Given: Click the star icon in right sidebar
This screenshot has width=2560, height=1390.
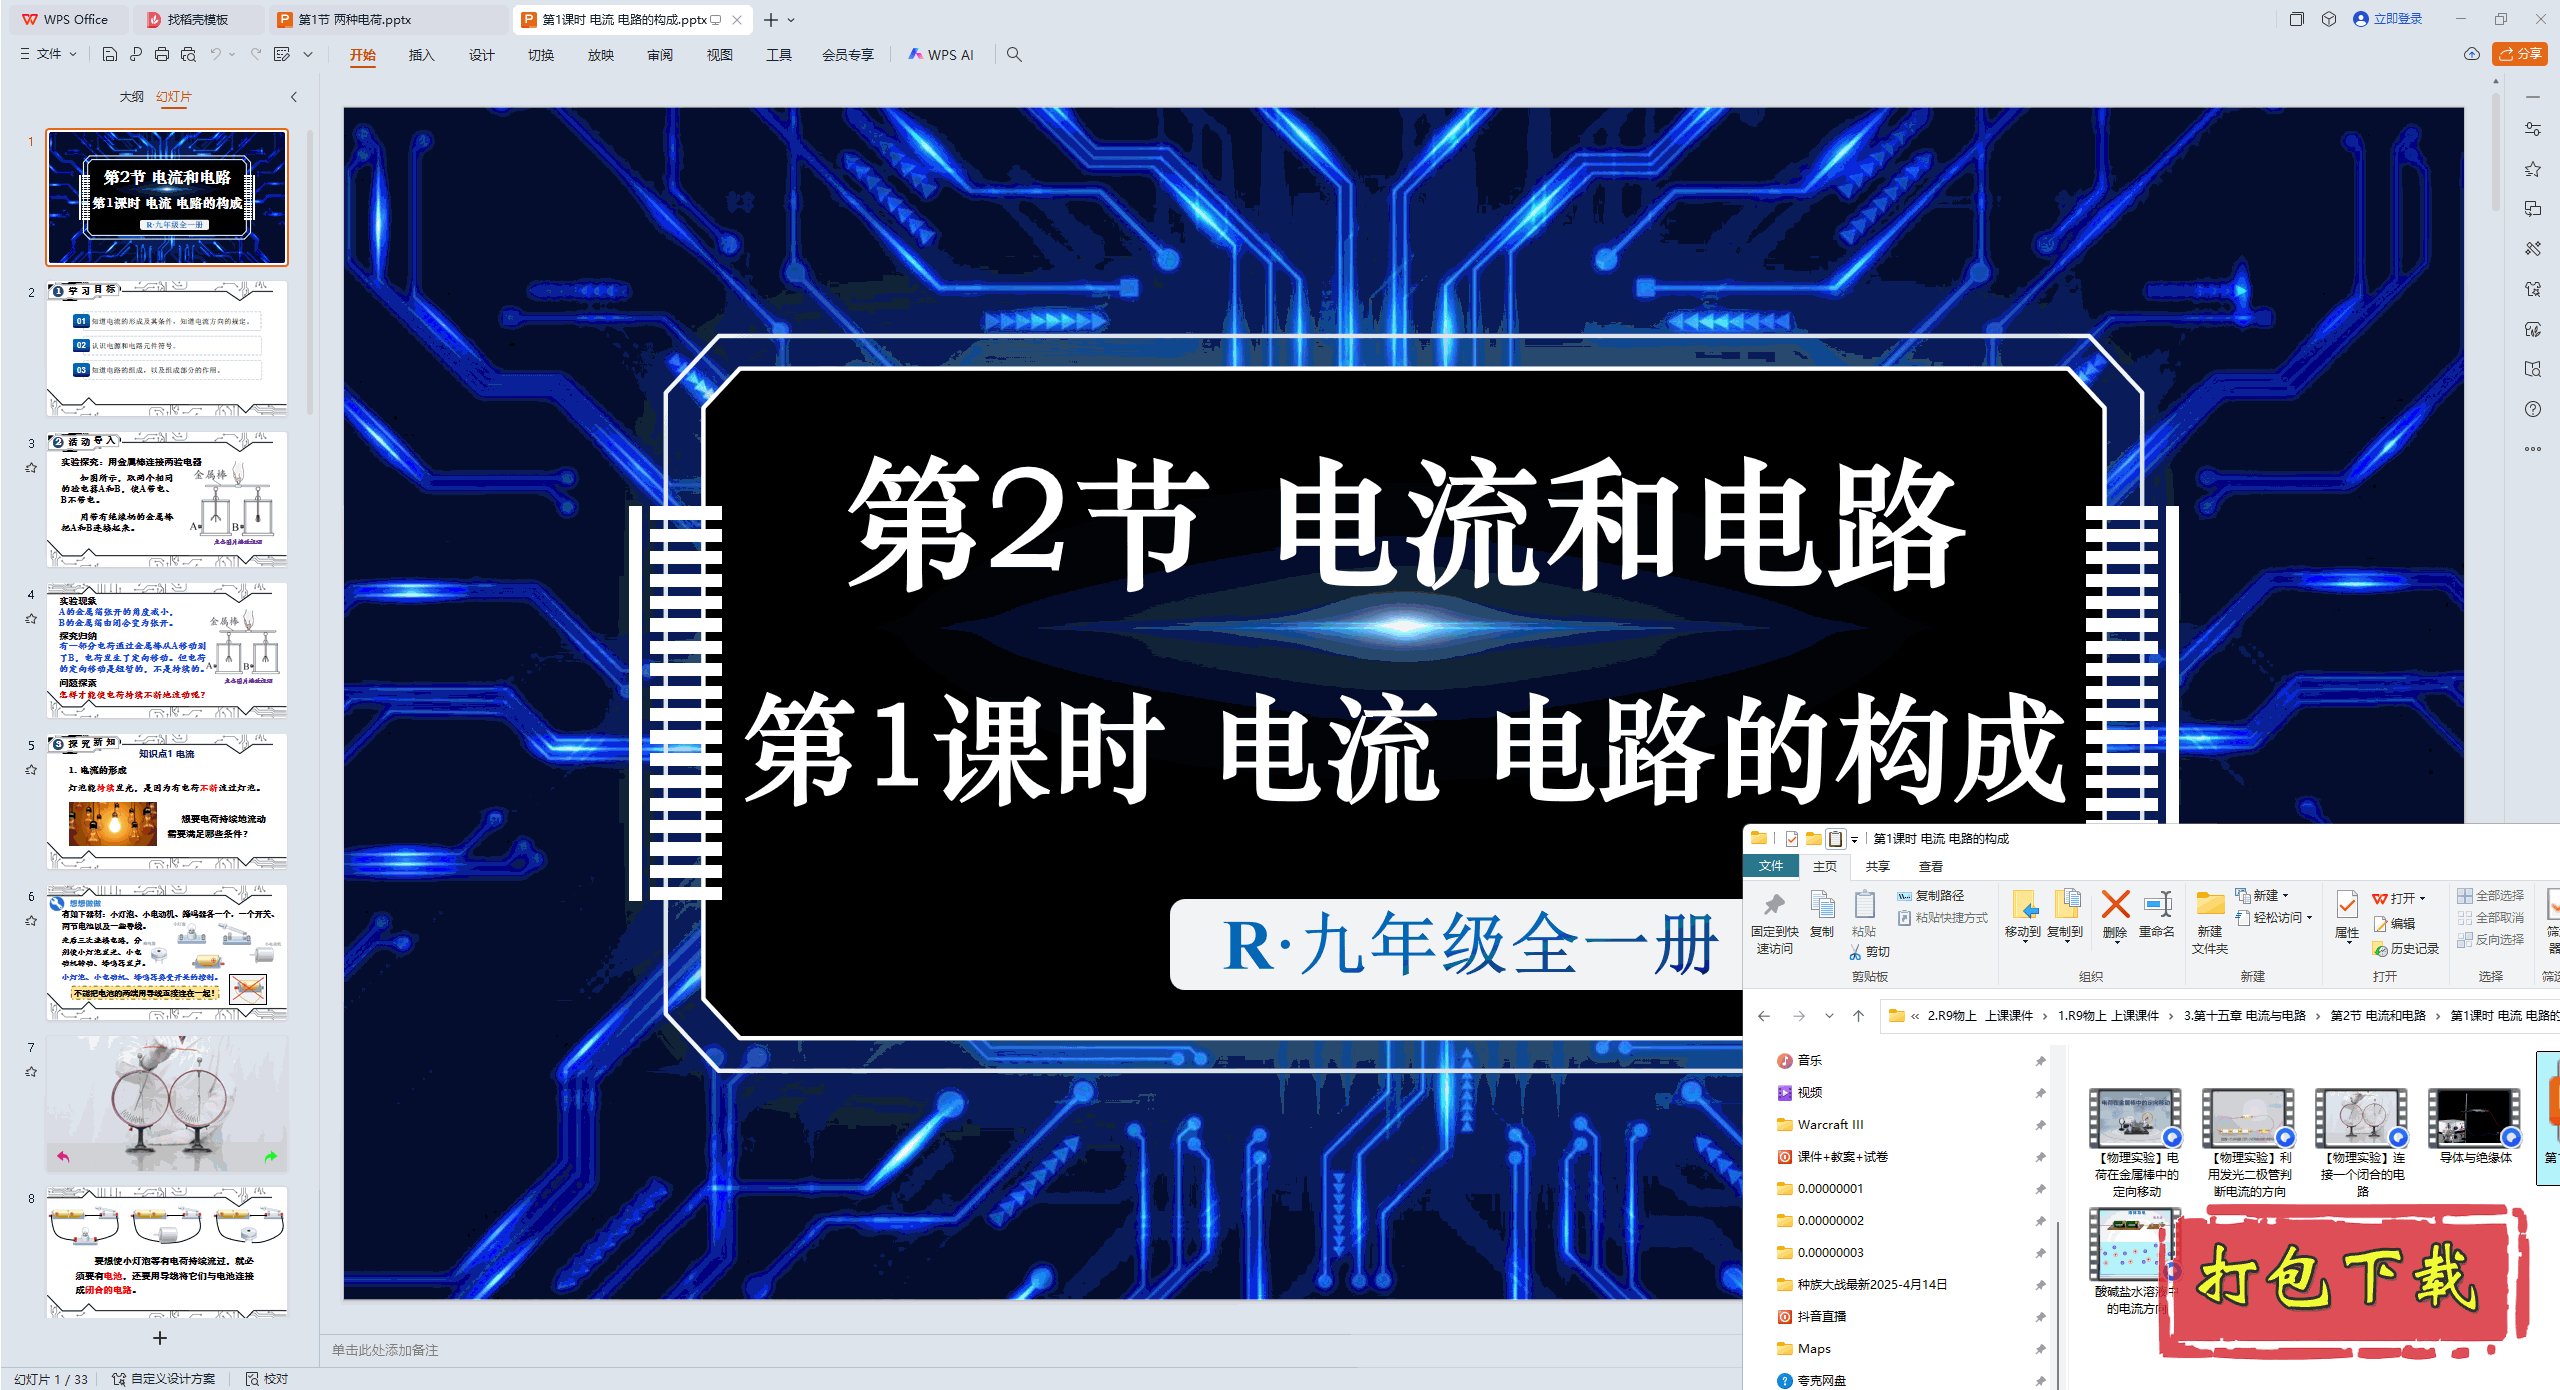Looking at the screenshot, I should [x=2533, y=169].
